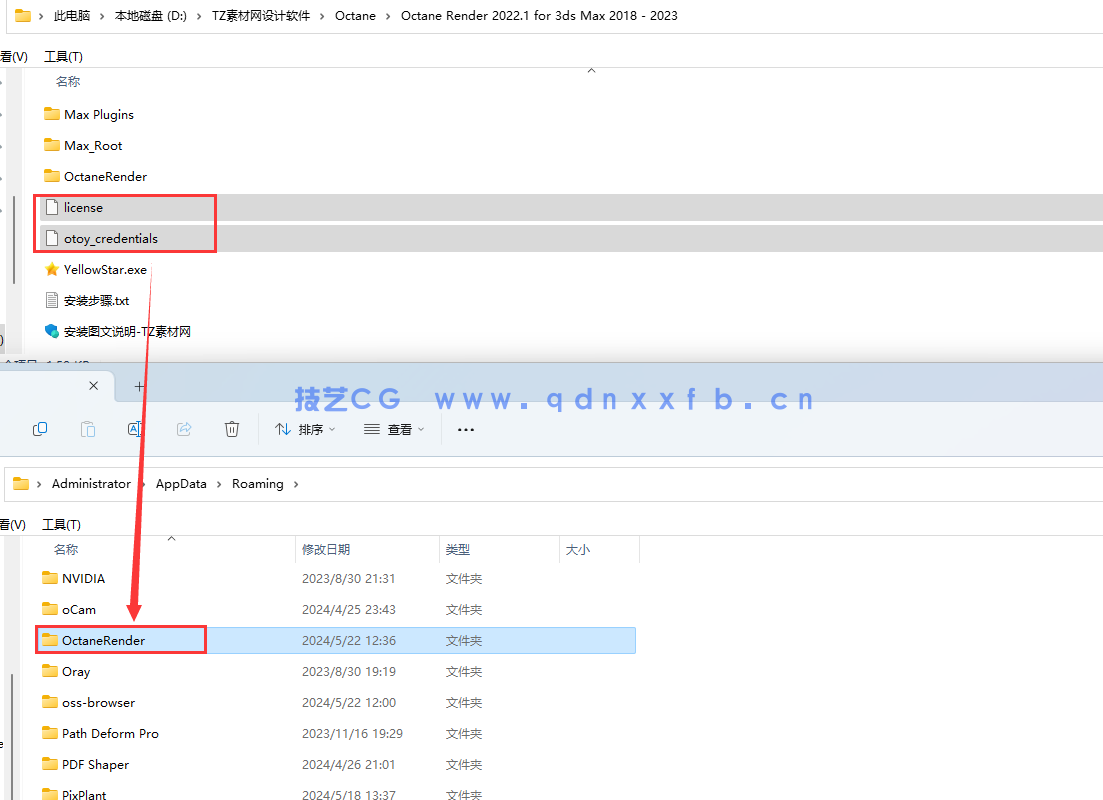The height and width of the screenshot is (800, 1103).
Task: Open the 安装步骤.txt file
Action: click(x=96, y=300)
